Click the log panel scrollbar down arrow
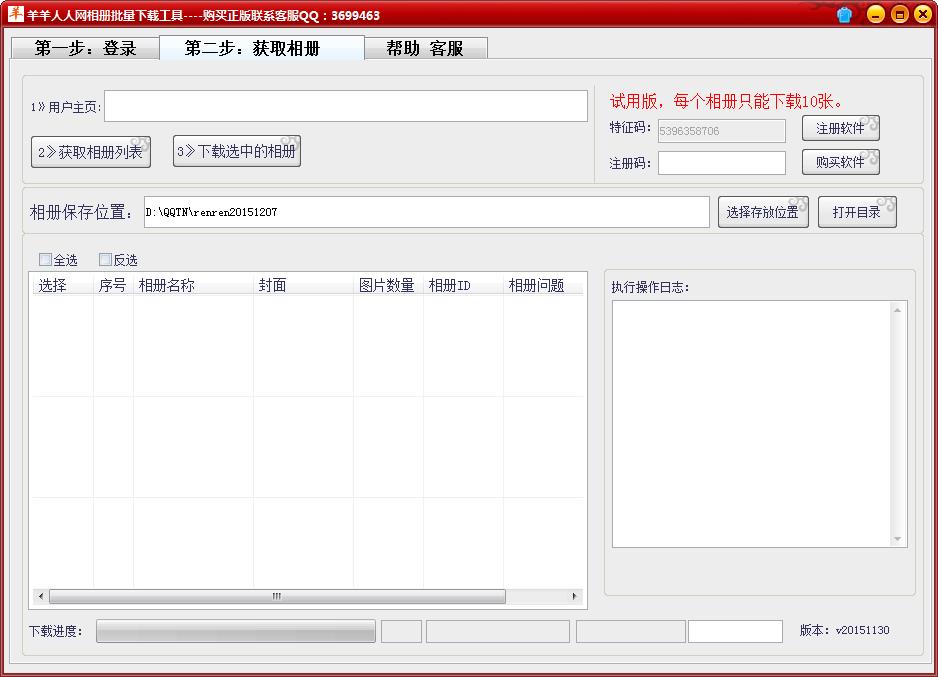The width and height of the screenshot is (938, 677). [x=898, y=539]
